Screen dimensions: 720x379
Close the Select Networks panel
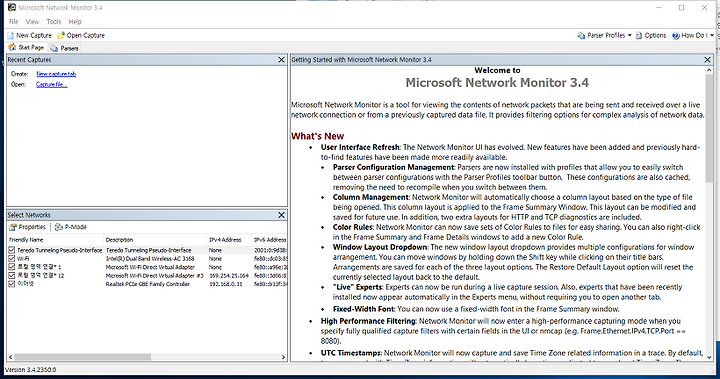point(281,215)
